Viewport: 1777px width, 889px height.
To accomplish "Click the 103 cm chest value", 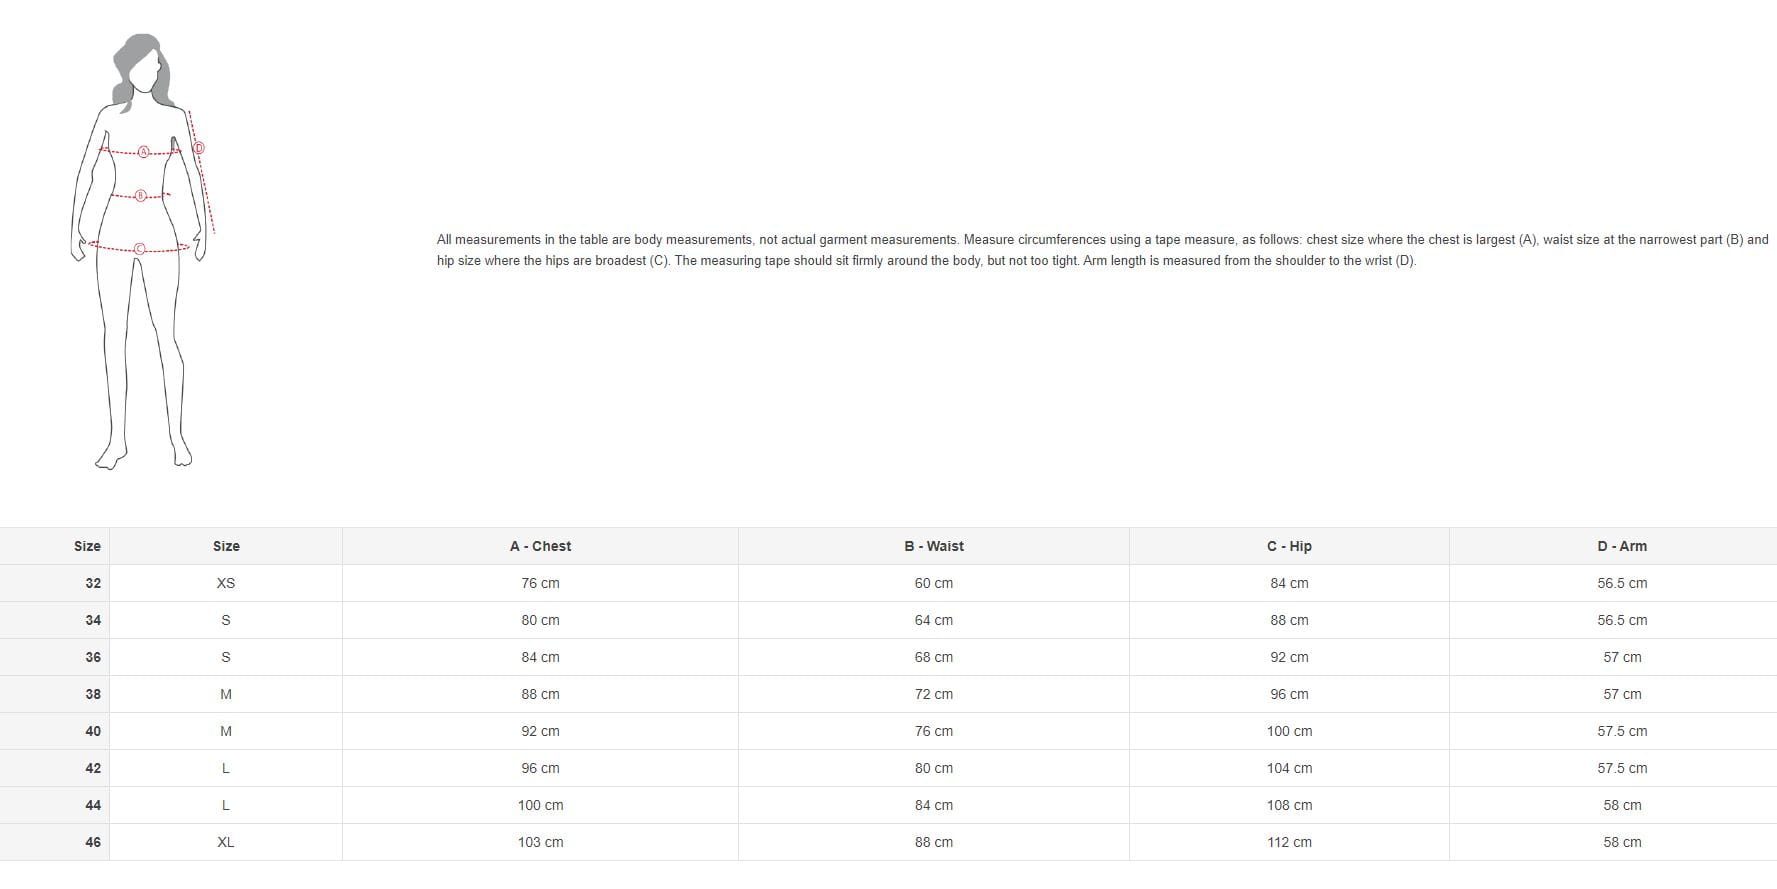I will [540, 842].
